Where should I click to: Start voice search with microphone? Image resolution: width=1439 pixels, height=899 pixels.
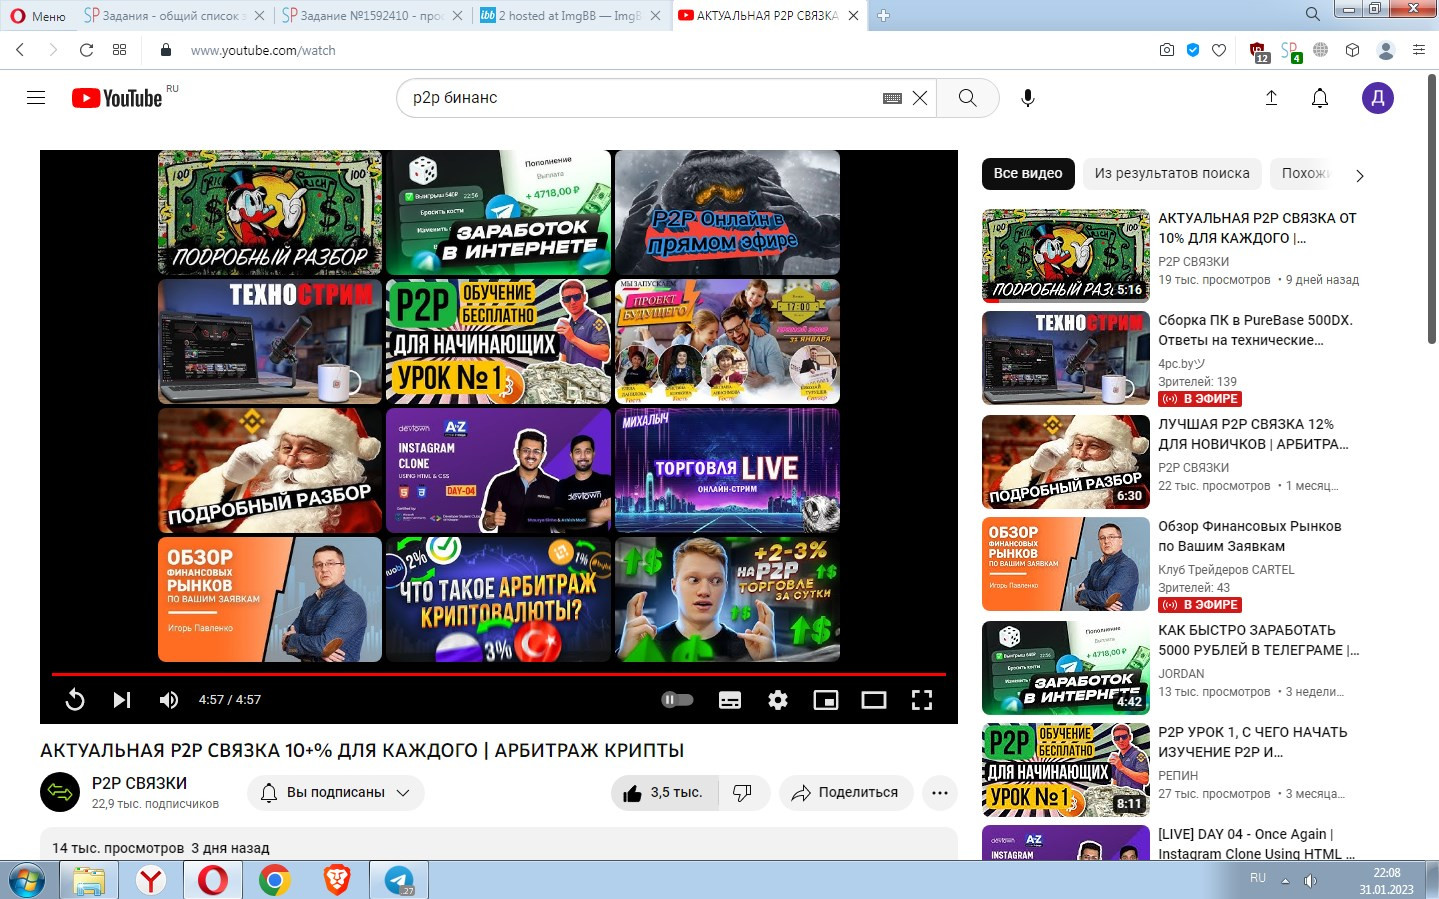tap(1028, 98)
